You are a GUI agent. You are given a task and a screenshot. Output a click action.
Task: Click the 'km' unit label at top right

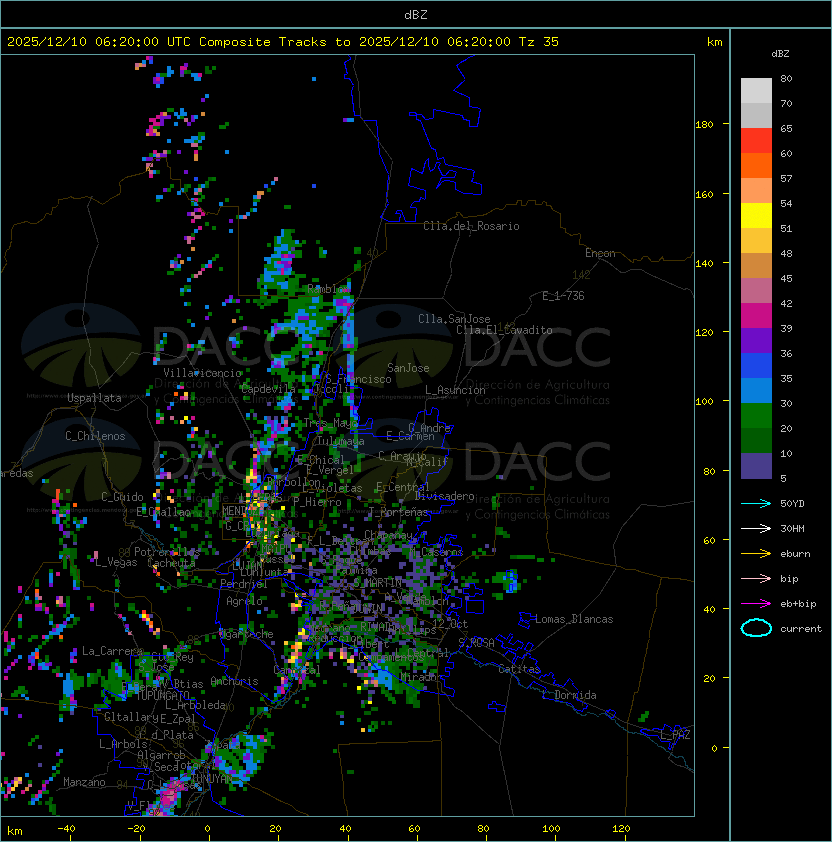point(714,42)
